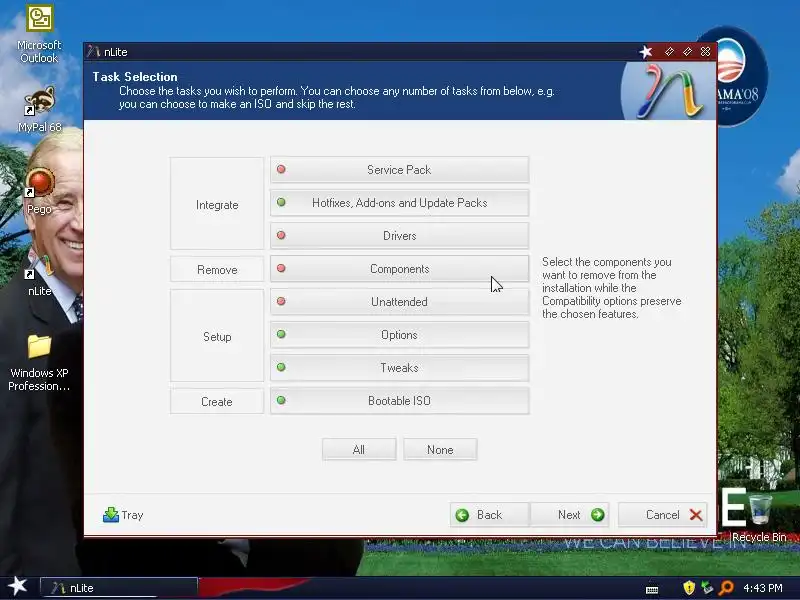The width and height of the screenshot is (800, 600).
Task: Open nLite desktop shortcut
Action: pos(39,274)
